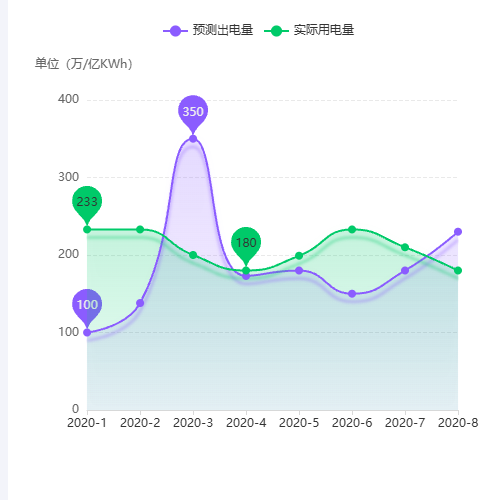This screenshot has height=500, width=500.
Task: Click the 2020-7 x-axis label
Action: coord(405,423)
